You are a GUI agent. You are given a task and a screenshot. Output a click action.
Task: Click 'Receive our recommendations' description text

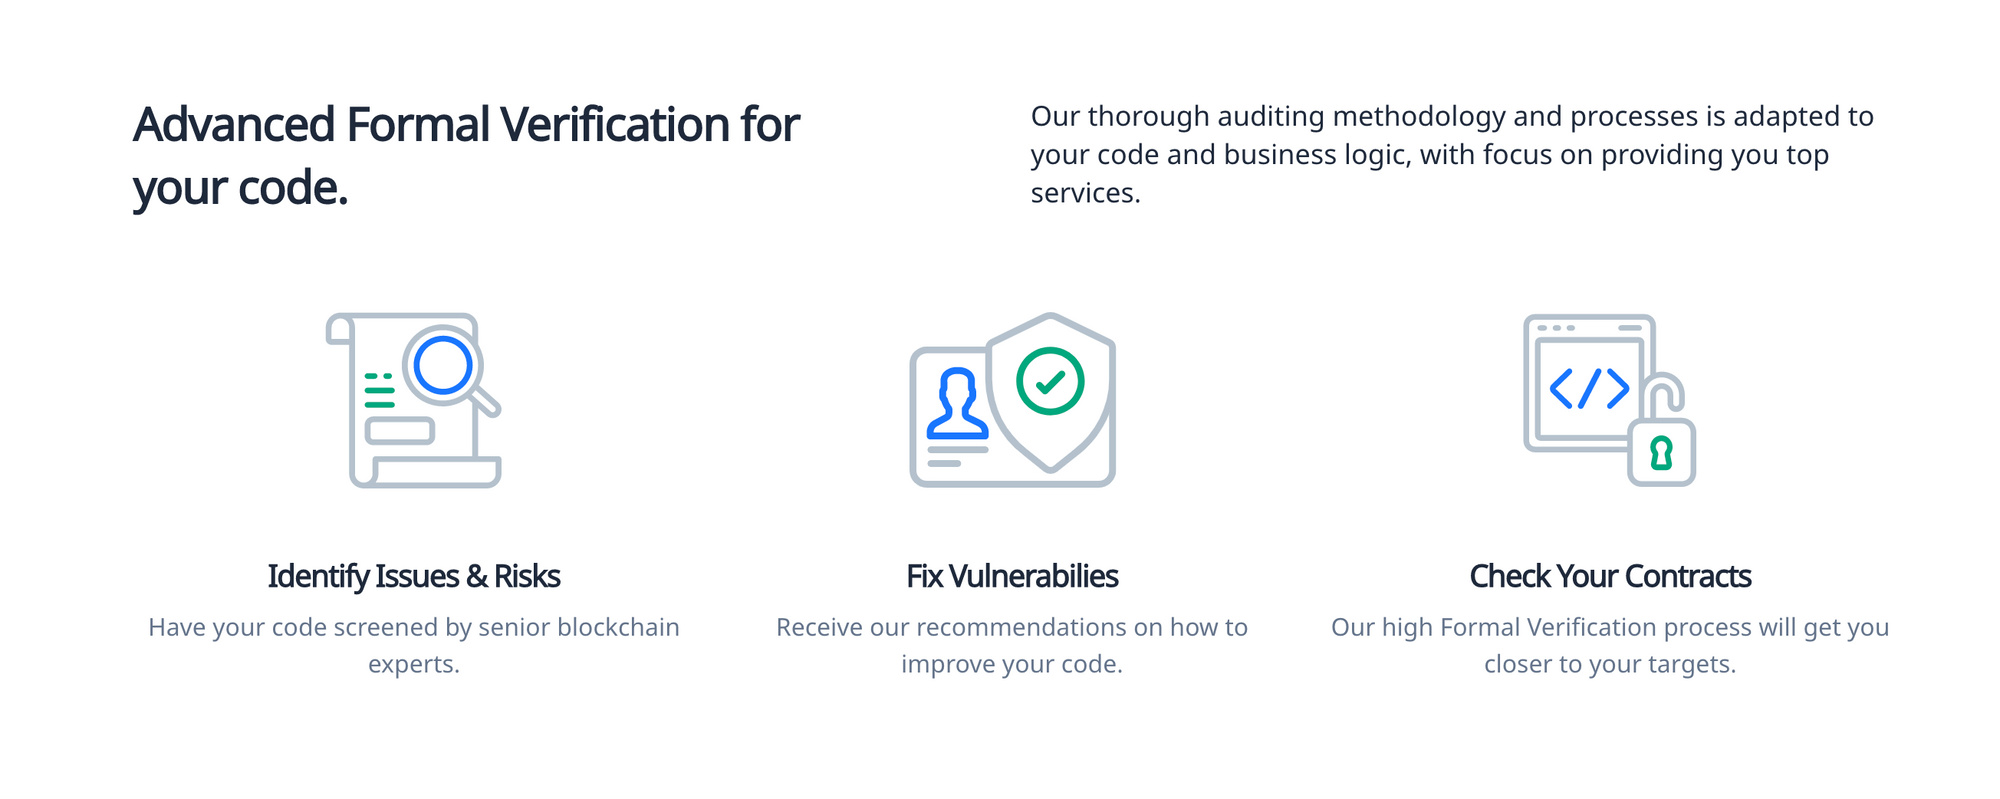tap(1012, 645)
